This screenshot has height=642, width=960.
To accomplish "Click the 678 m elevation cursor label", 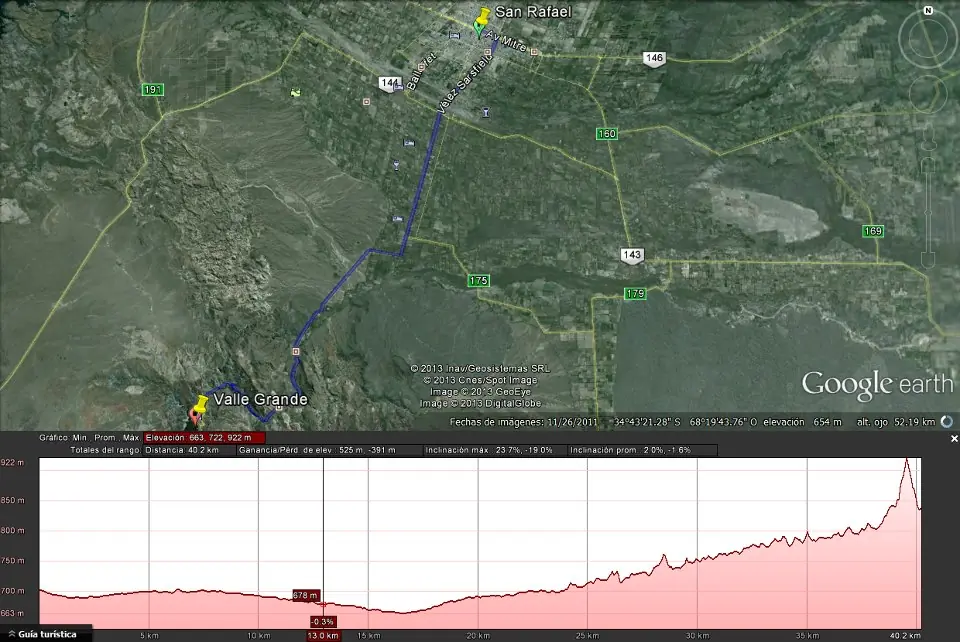I will 305,595.
